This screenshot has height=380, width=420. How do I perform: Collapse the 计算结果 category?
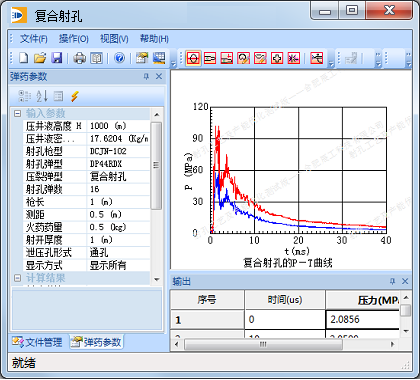point(17,278)
